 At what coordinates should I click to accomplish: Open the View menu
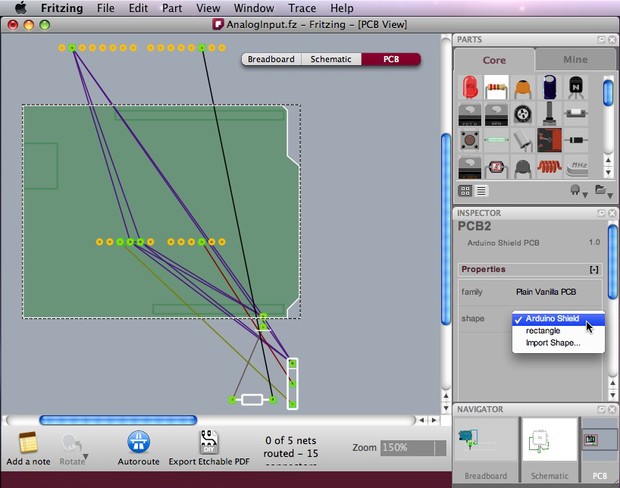[208, 8]
